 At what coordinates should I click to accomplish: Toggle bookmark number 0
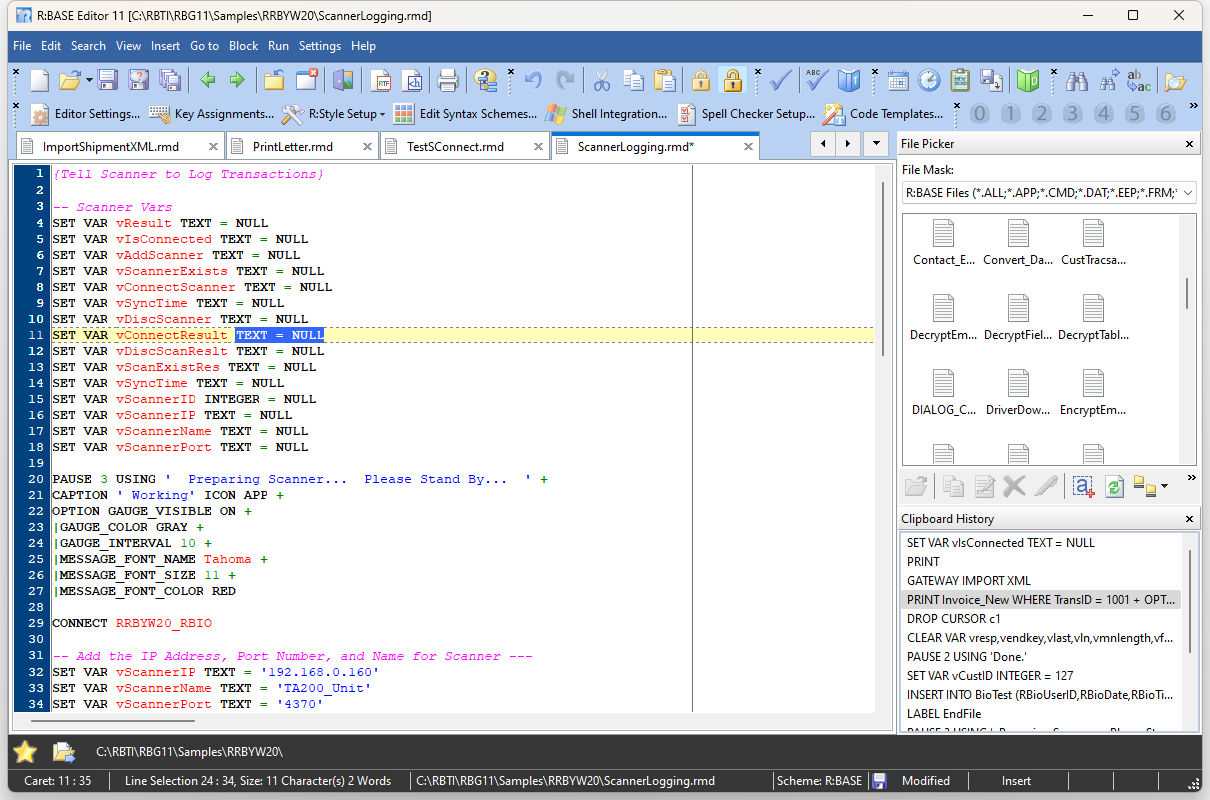click(980, 114)
